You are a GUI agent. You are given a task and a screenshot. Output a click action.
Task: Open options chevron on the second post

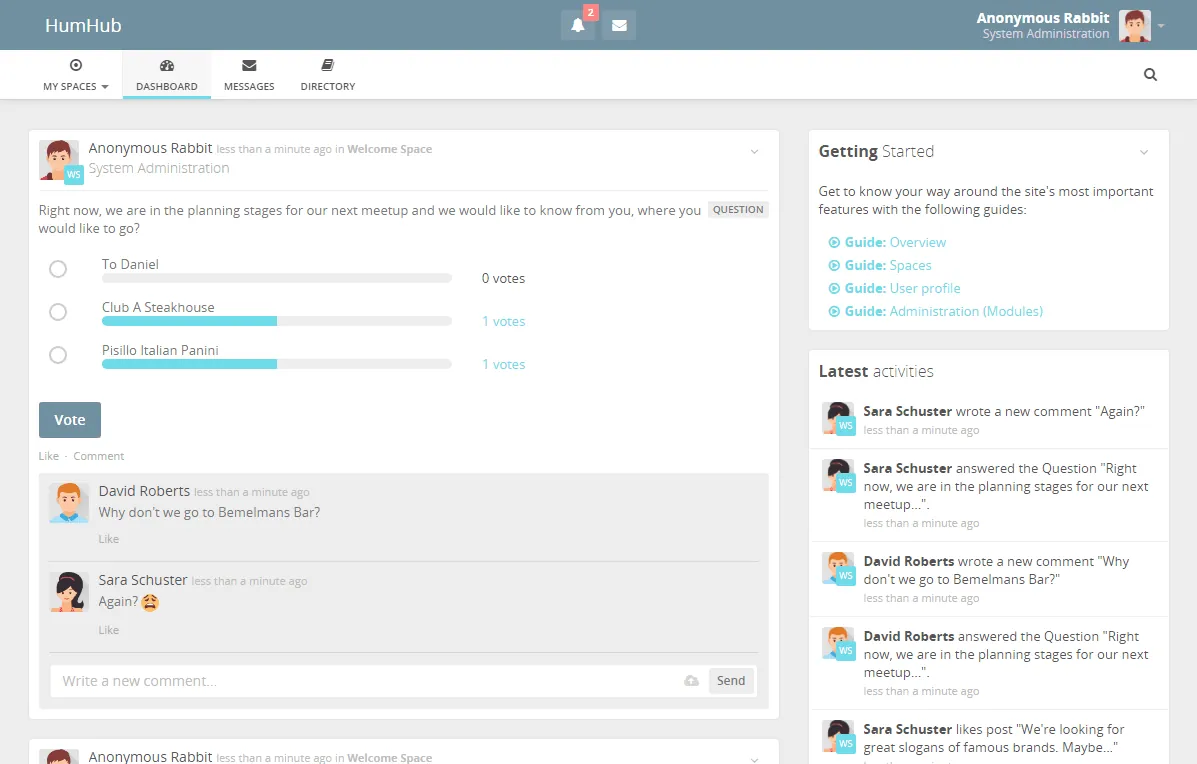coord(754,759)
